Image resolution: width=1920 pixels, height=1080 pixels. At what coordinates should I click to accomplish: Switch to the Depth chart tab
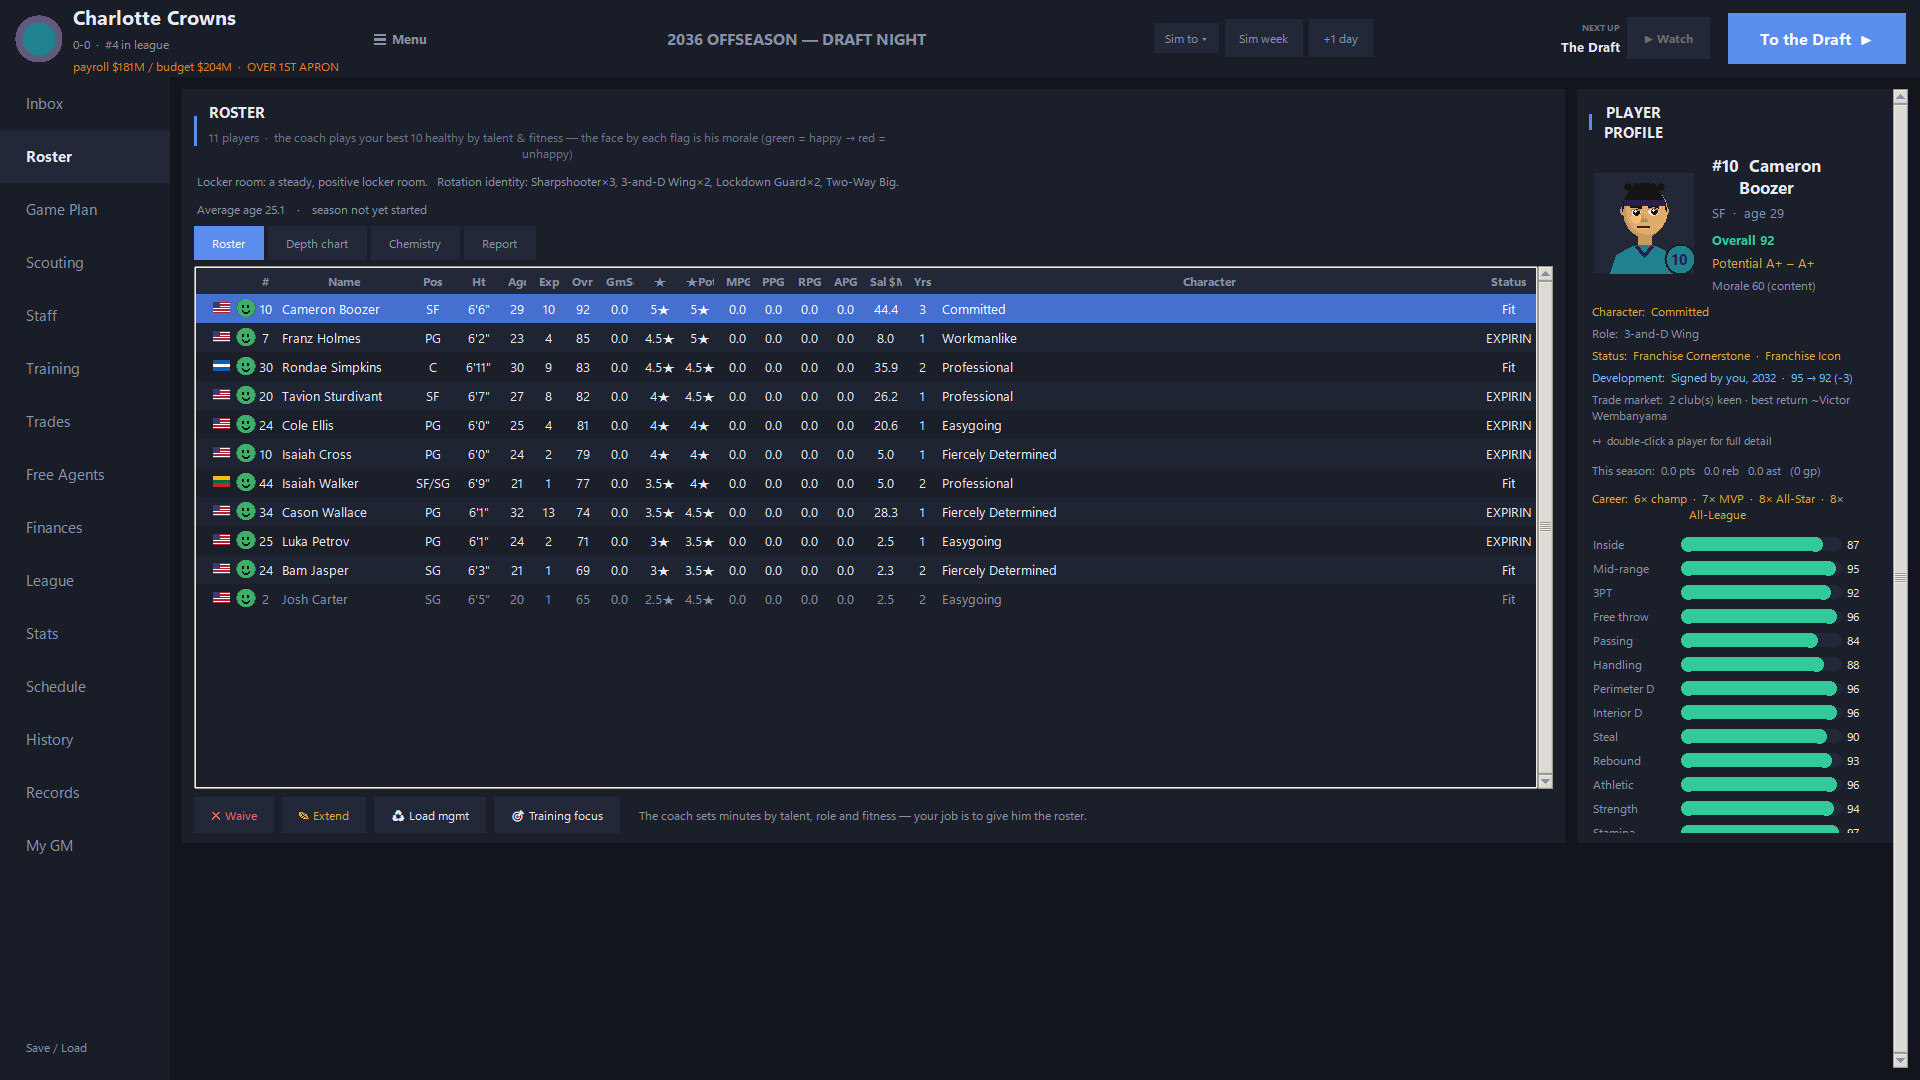point(317,244)
